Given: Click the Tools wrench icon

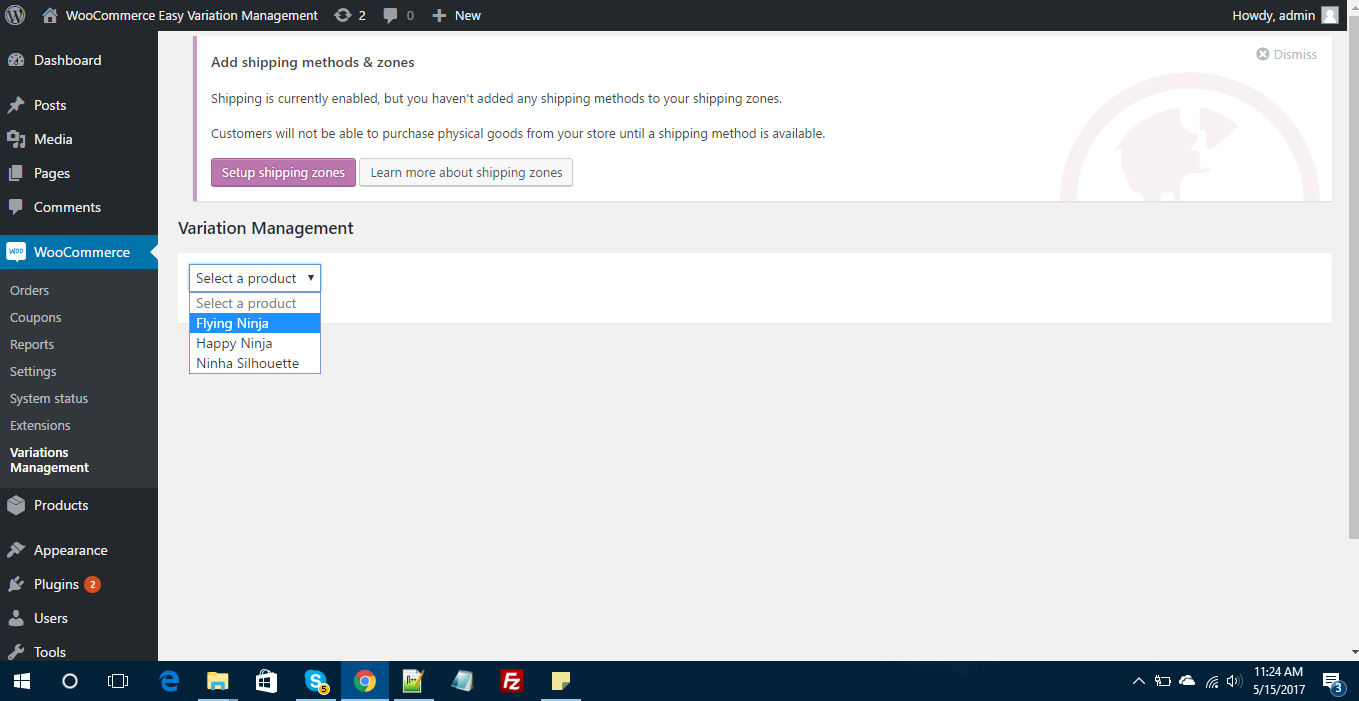Looking at the screenshot, I should 16,652.
